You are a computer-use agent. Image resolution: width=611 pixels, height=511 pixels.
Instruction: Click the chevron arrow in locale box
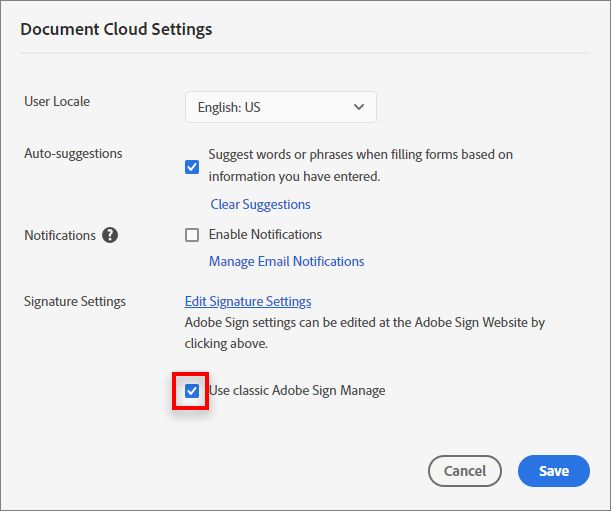coord(360,107)
